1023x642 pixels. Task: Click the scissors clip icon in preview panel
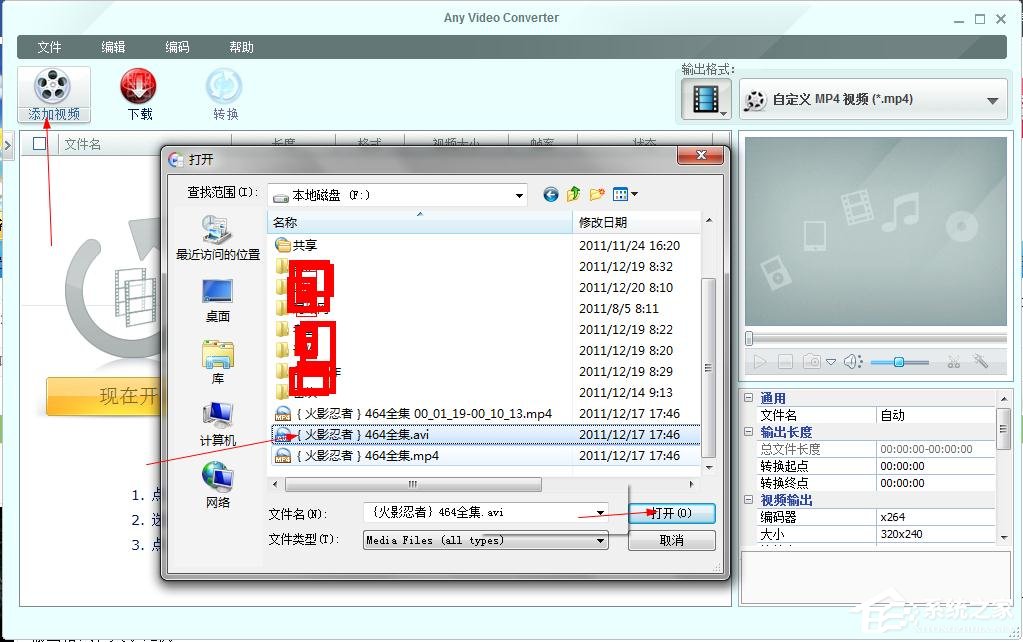[x=953, y=362]
